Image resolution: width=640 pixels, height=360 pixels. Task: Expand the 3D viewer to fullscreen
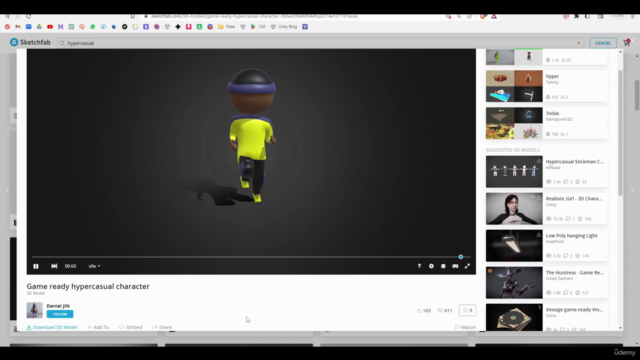pyautogui.click(x=467, y=266)
